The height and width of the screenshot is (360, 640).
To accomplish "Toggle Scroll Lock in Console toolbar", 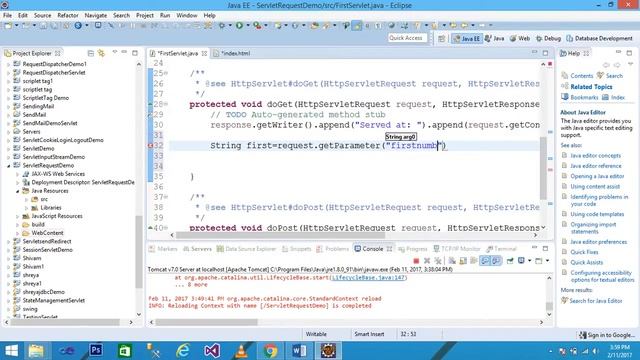I will tap(463, 260).
